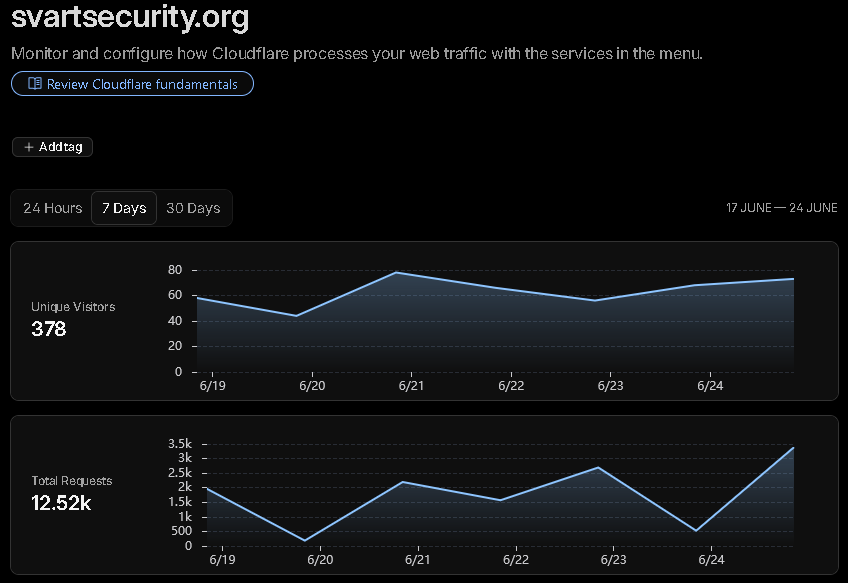848x583 pixels.
Task: Click the Review Cloudflare fundamentals button
Action: tap(132, 84)
